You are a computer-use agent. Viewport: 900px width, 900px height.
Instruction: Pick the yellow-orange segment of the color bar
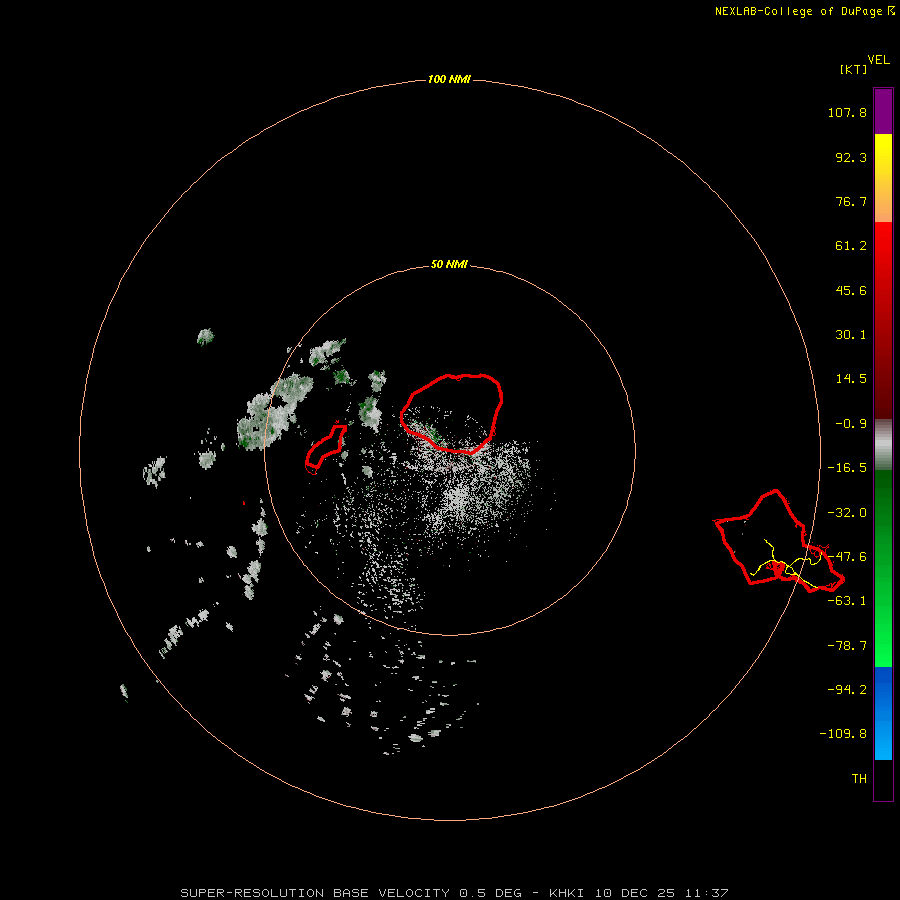click(883, 178)
